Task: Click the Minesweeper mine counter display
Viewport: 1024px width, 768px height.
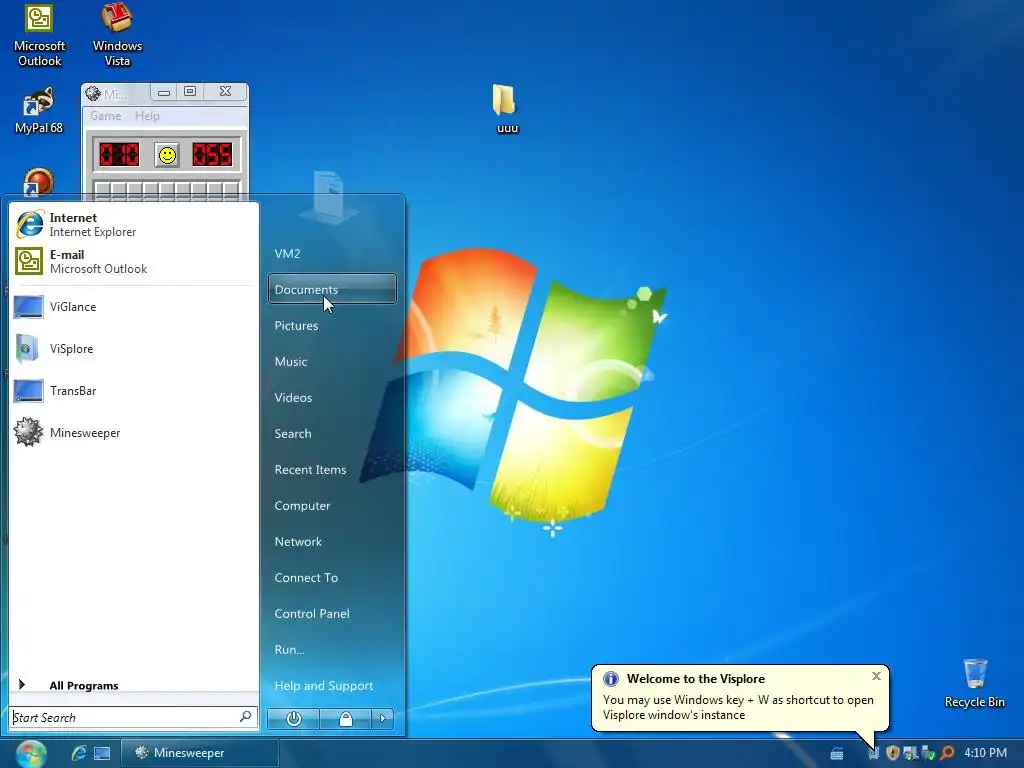Action: [119, 155]
